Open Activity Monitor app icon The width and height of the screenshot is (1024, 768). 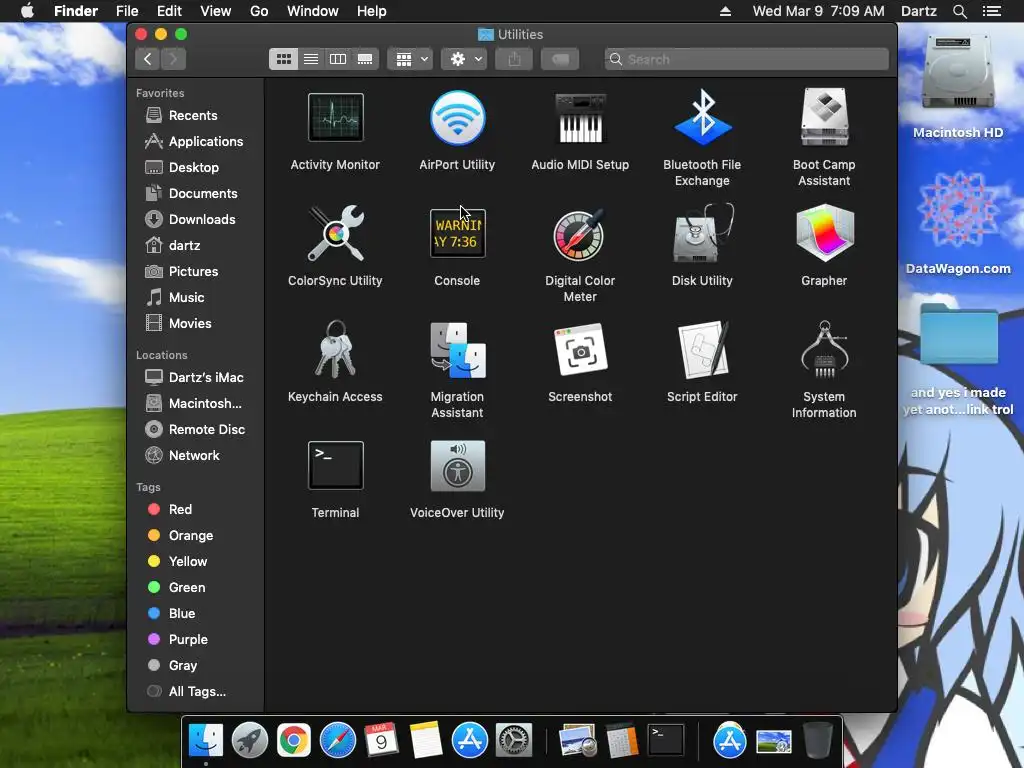(335, 118)
